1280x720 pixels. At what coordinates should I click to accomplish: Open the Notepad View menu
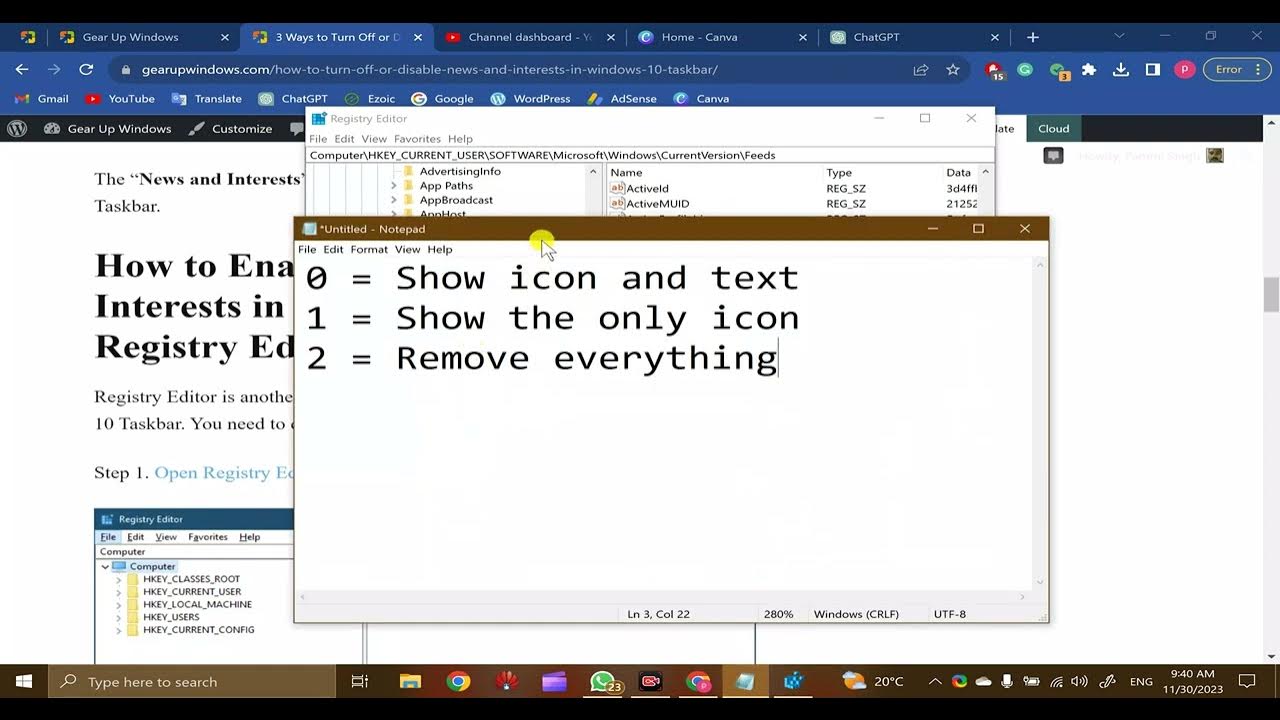(407, 249)
